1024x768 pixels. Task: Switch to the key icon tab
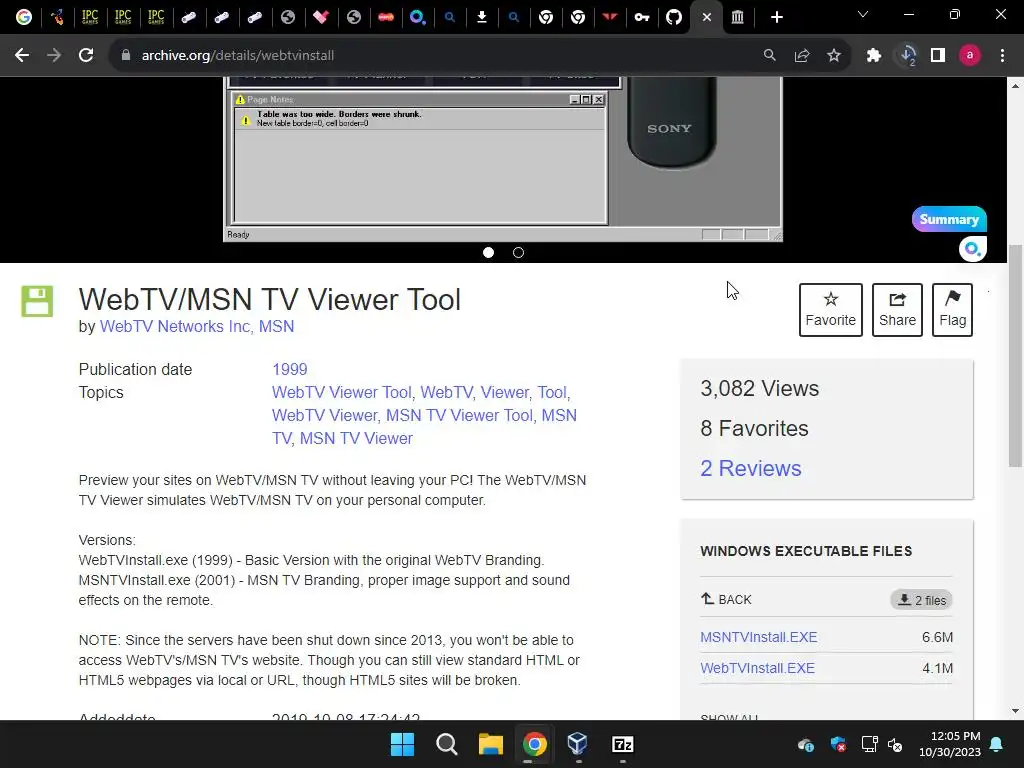coord(641,17)
